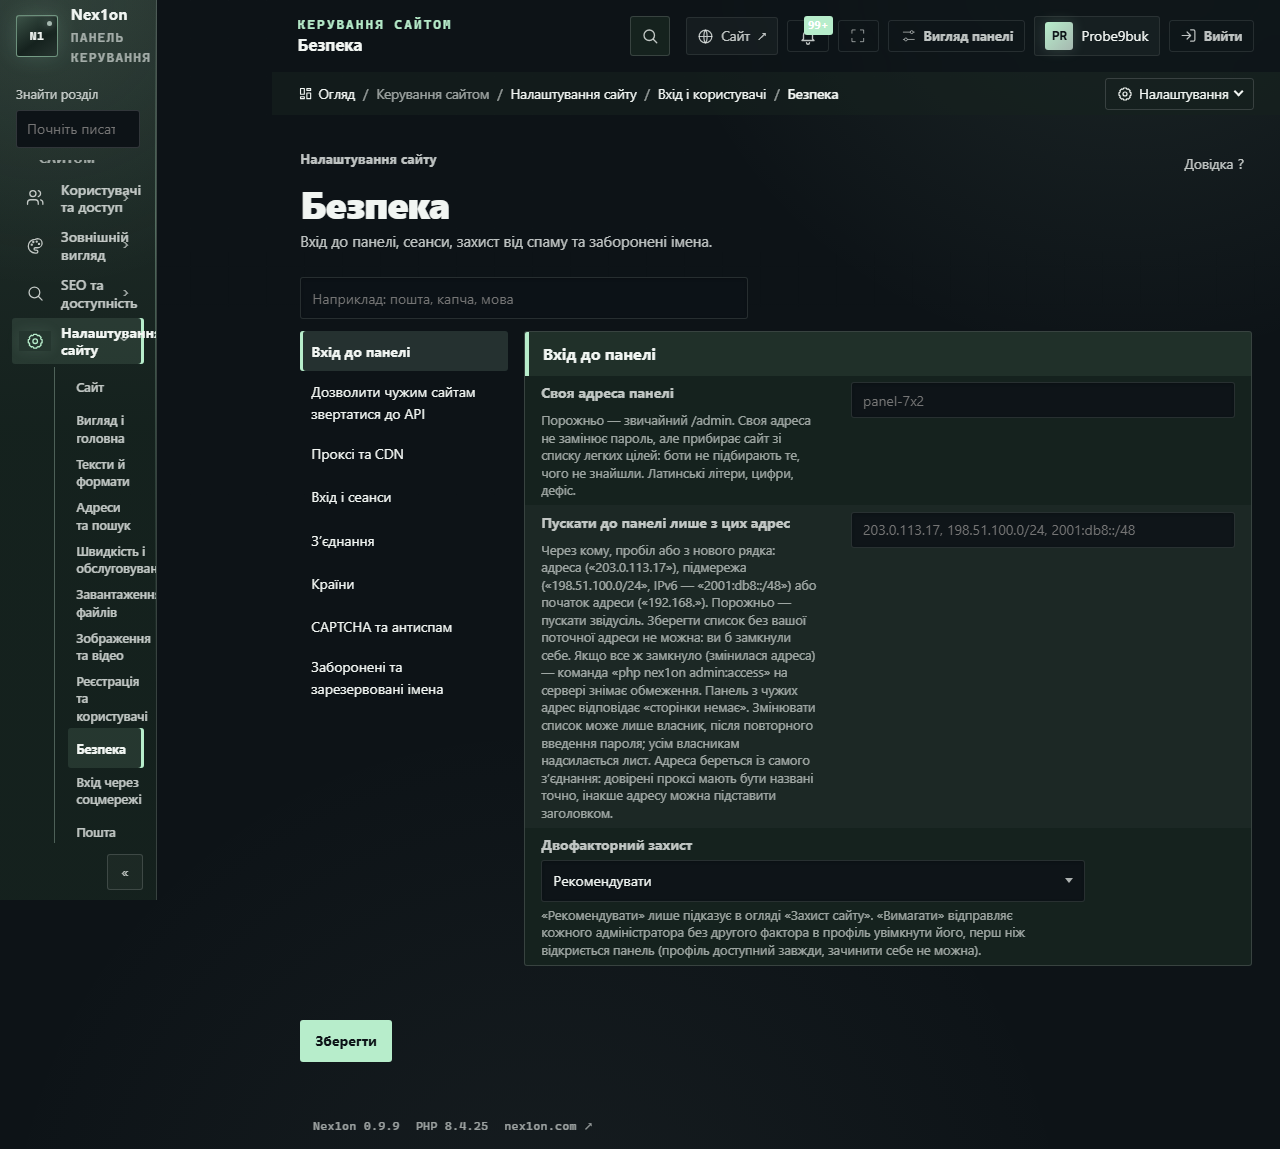Focus the allowed IP addresses input field

coord(1043,530)
